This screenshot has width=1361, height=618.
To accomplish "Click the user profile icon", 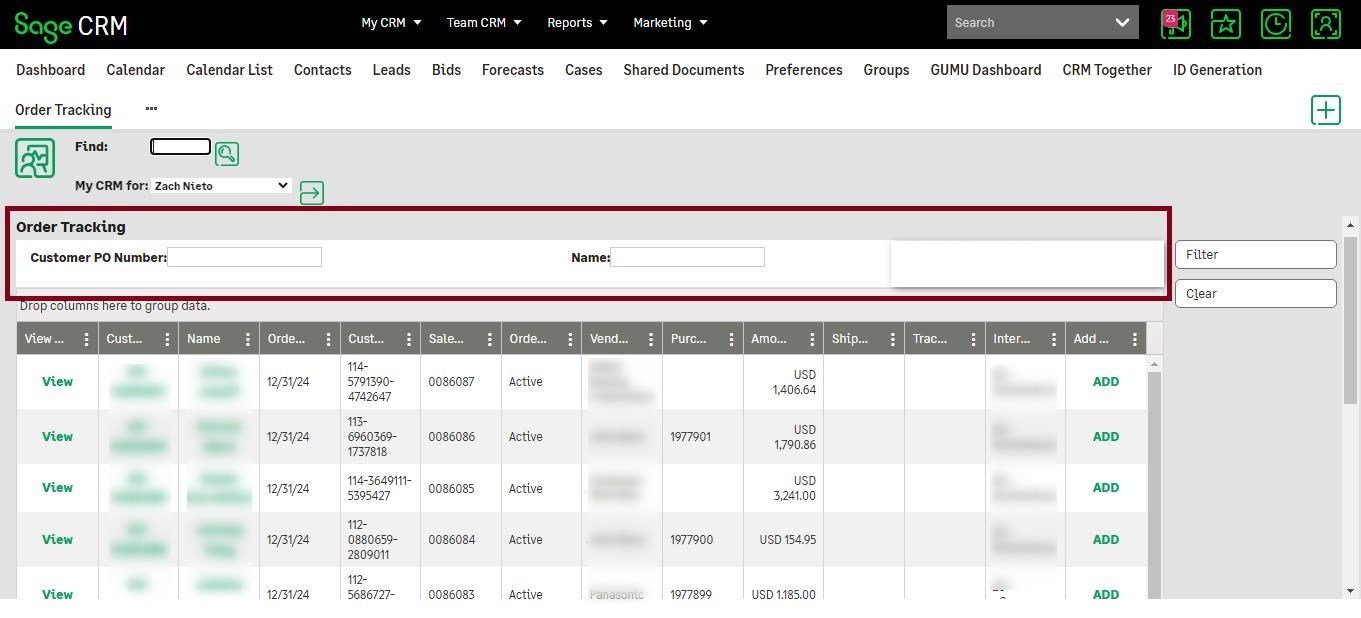I will coord(1325,24).
